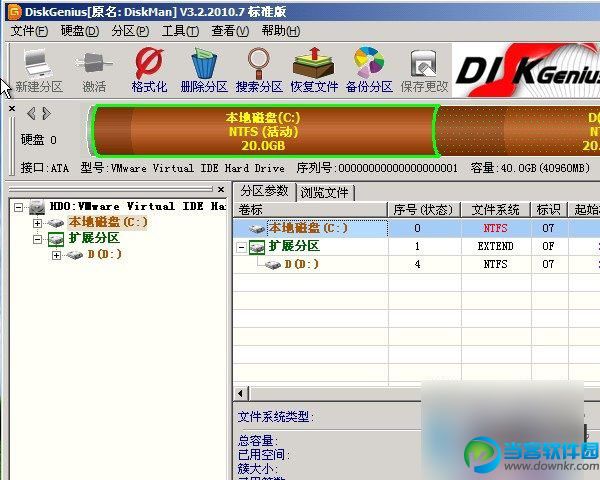This screenshot has width=600, height=480.
Task: Go to previous disk with left arrow
Action: point(31,113)
